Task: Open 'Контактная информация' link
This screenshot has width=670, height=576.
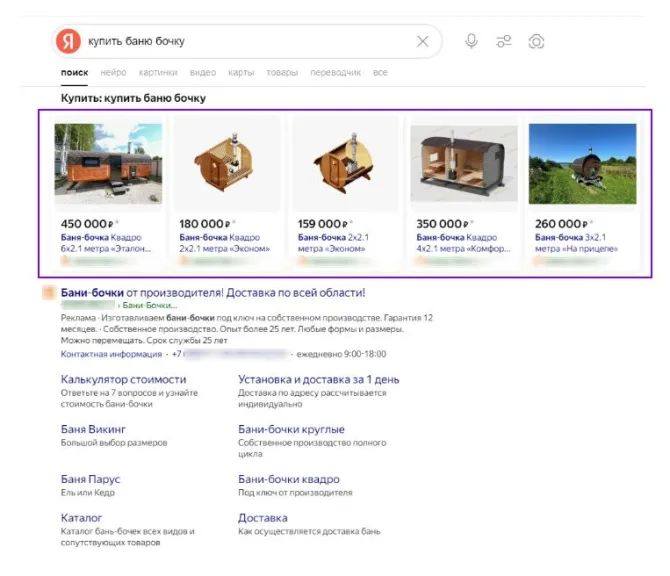Action: (111, 354)
